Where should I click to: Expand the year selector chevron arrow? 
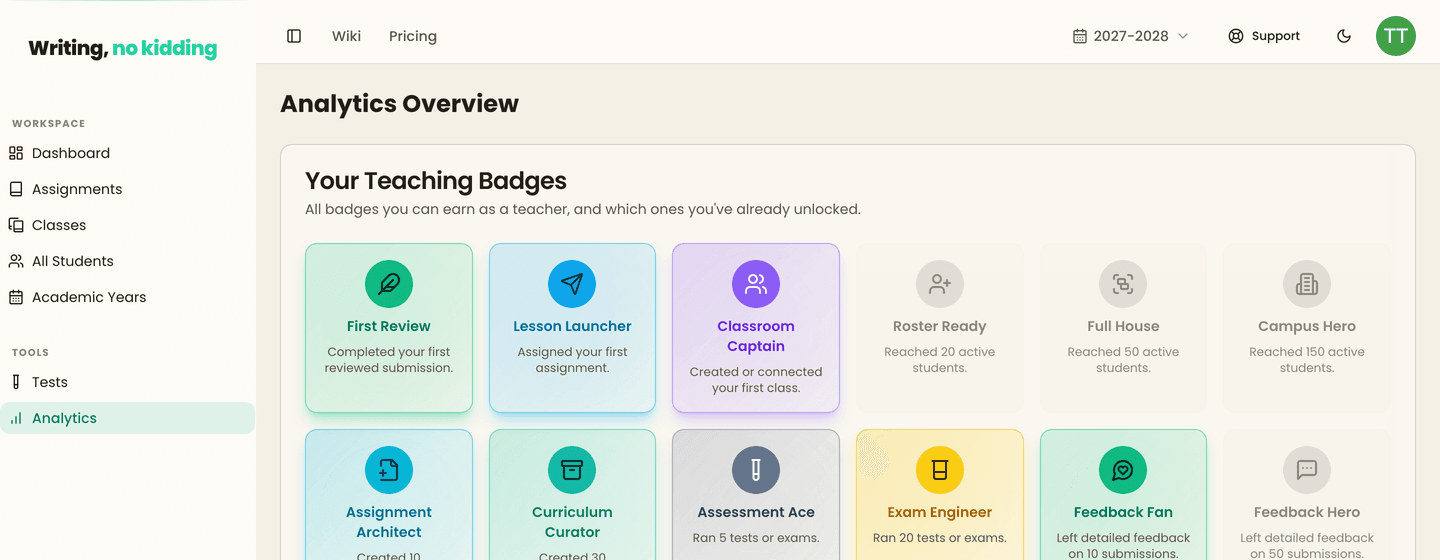click(1183, 36)
